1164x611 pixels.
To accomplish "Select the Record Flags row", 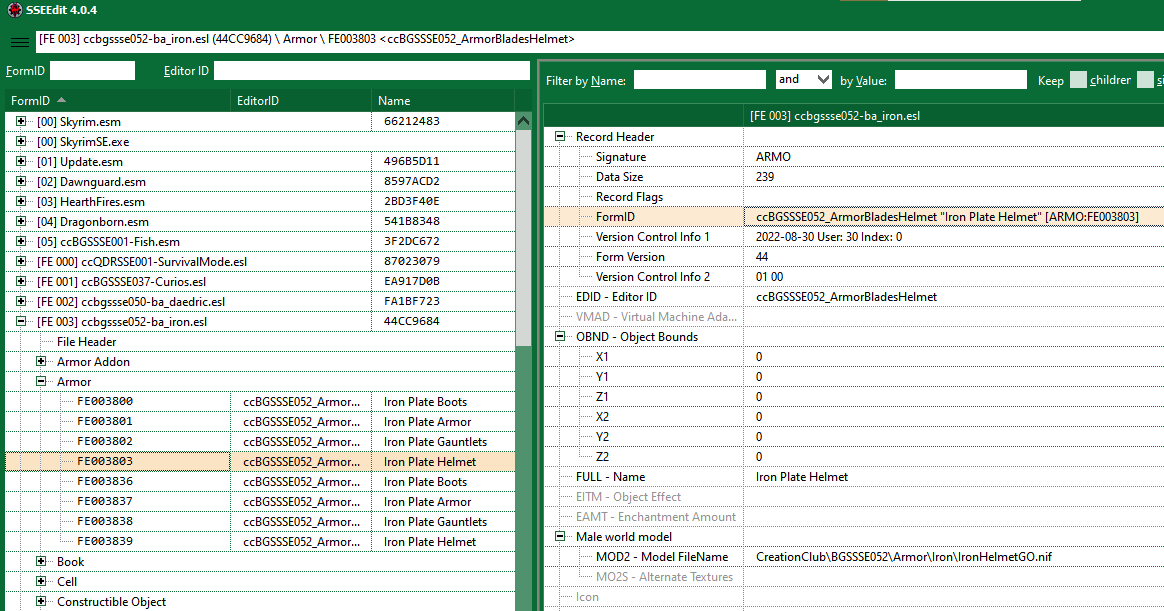I will coord(854,197).
